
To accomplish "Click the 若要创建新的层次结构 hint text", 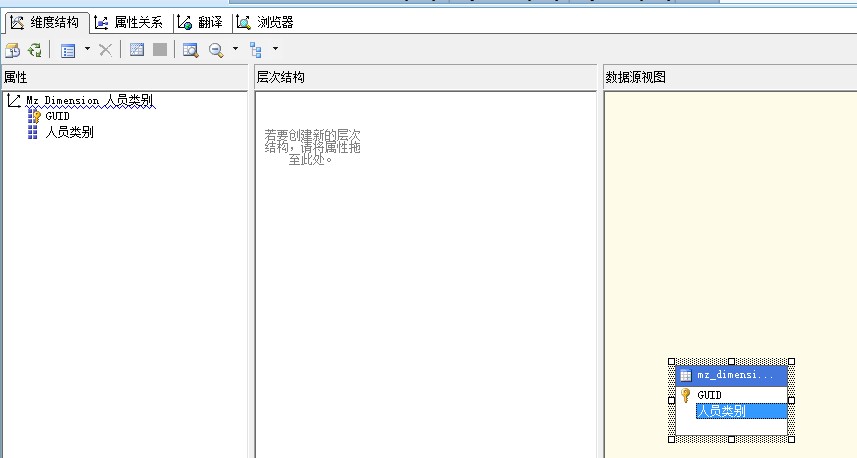I will pyautogui.click(x=312, y=147).
